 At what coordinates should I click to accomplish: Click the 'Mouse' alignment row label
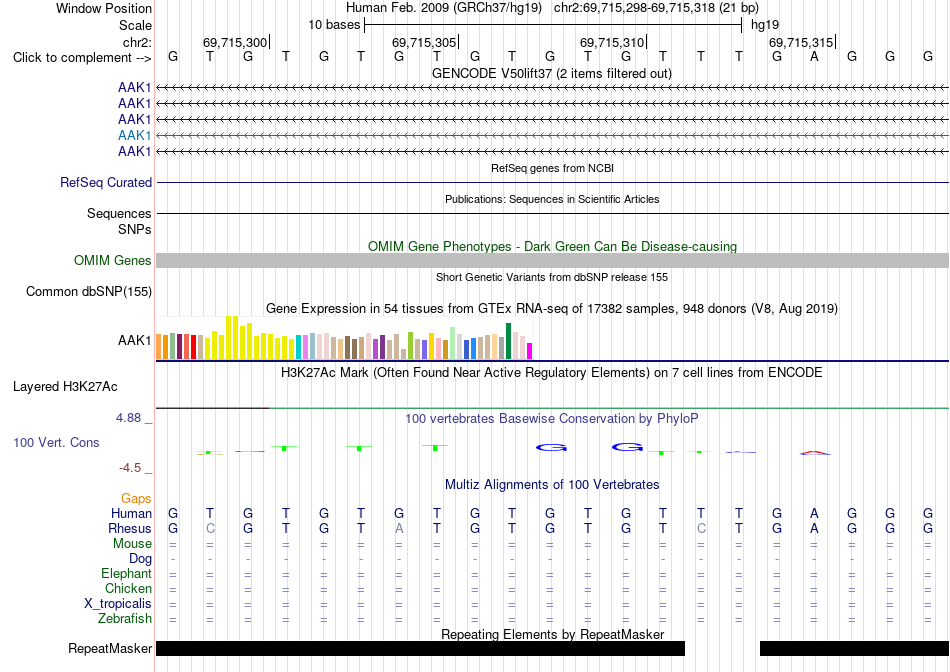[x=132, y=544]
